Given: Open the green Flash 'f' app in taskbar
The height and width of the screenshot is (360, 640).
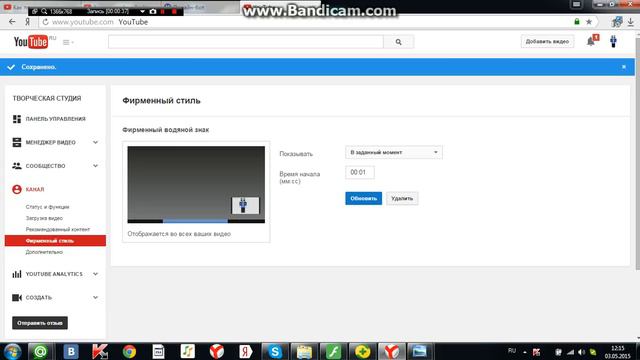Looking at the screenshot, I should [333, 351].
